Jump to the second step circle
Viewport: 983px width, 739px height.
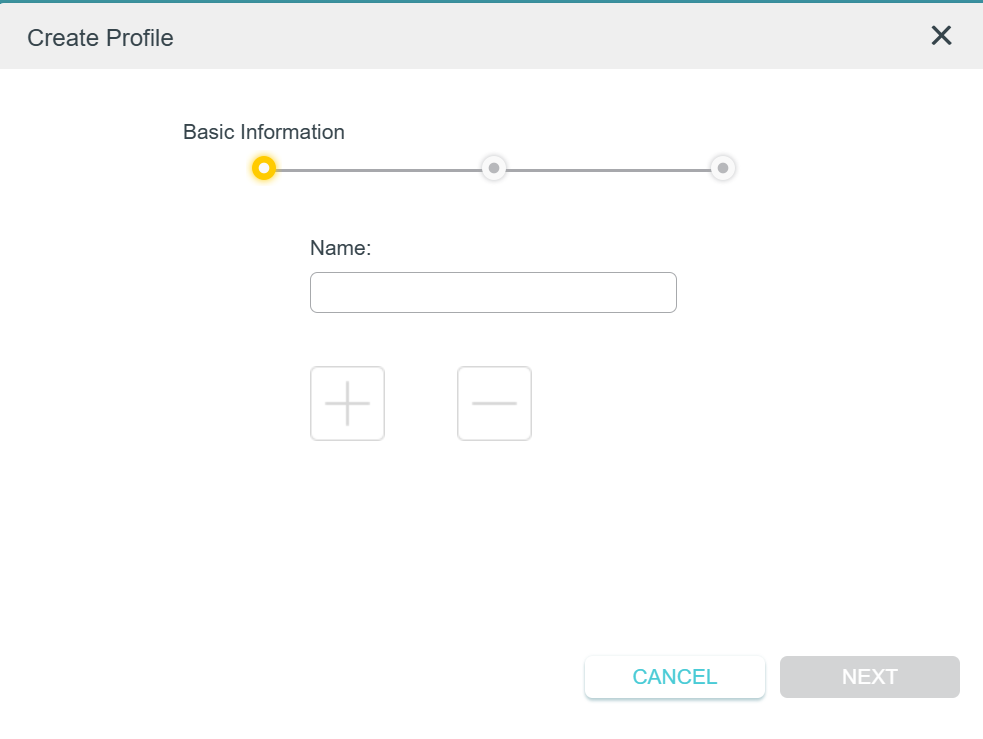[494, 168]
